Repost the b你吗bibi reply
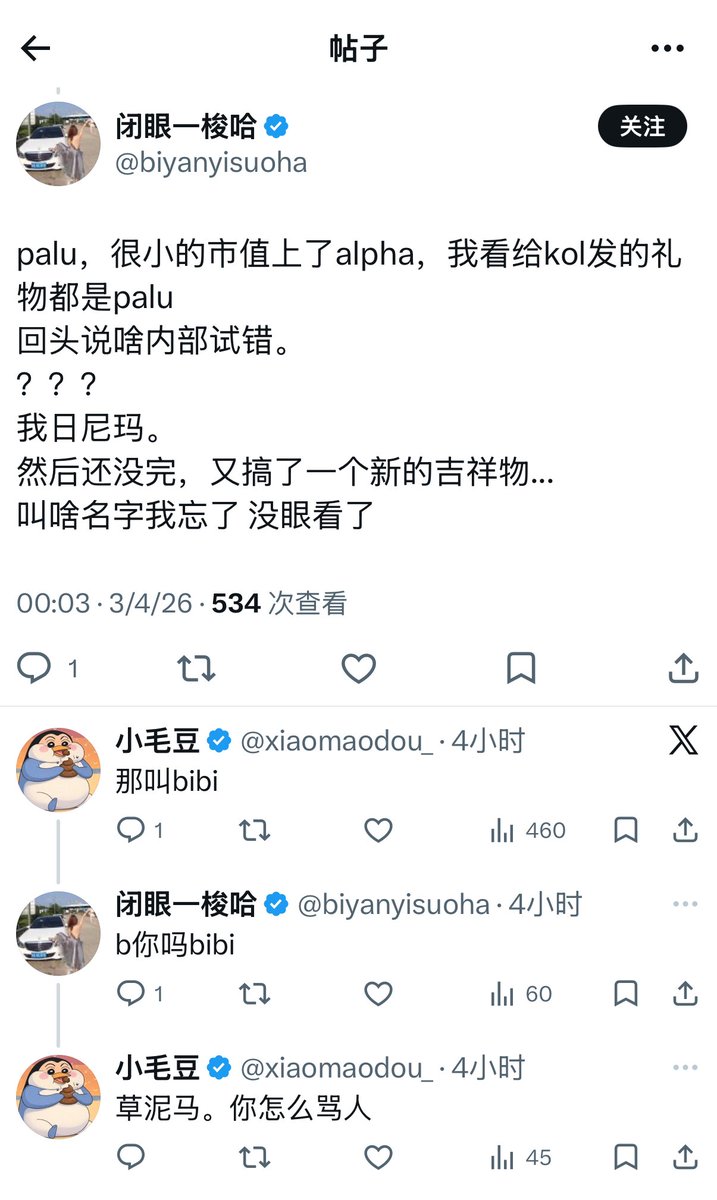Image resolution: width=717 pixels, height=1200 pixels. [254, 993]
